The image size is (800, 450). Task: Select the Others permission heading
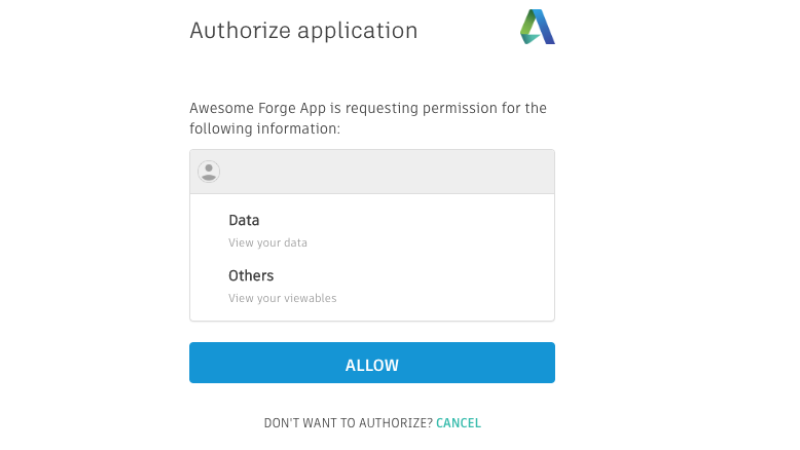[x=251, y=276]
